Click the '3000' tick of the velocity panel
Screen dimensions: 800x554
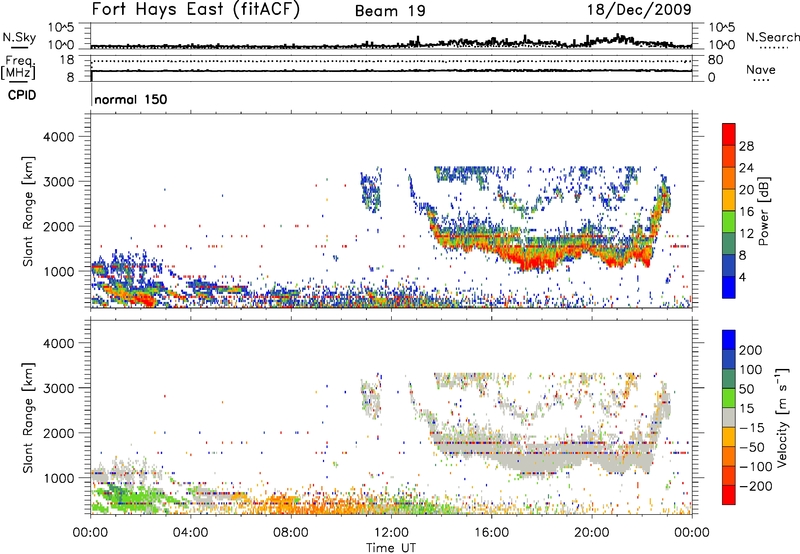click(58, 388)
